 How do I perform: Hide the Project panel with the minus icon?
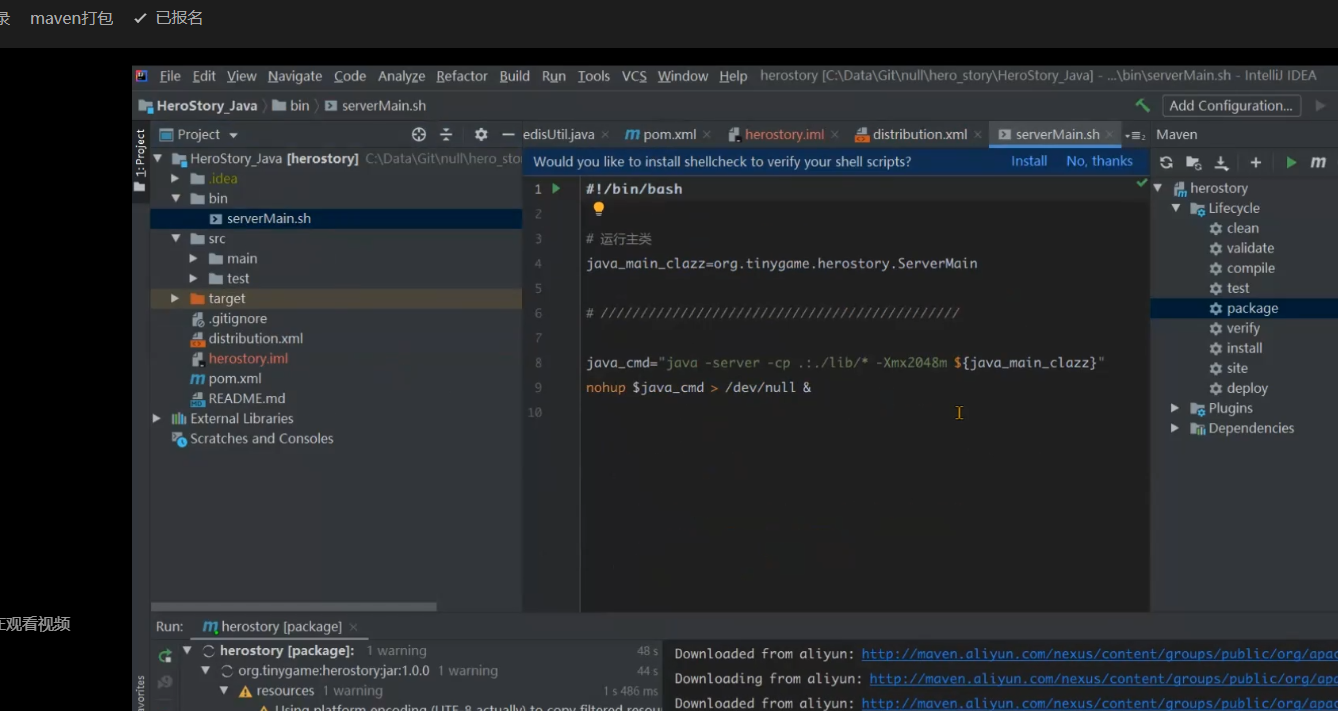click(508, 134)
